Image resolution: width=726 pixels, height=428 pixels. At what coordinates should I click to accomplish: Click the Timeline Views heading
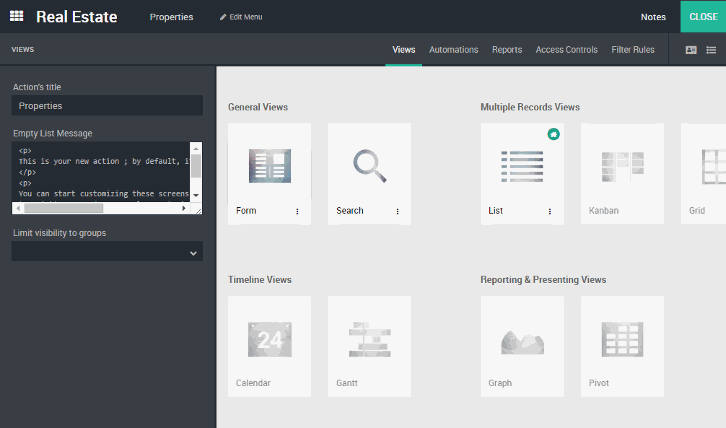tap(260, 280)
